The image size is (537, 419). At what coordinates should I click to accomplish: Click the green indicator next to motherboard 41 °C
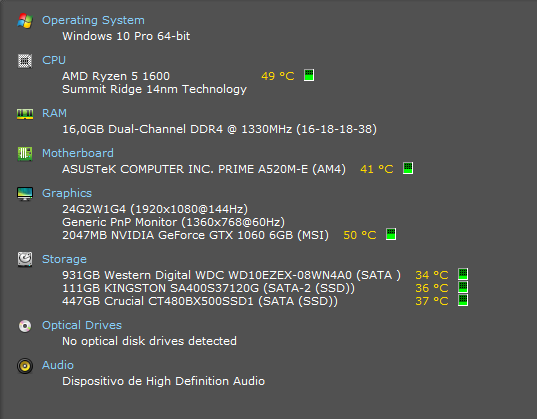(408, 168)
